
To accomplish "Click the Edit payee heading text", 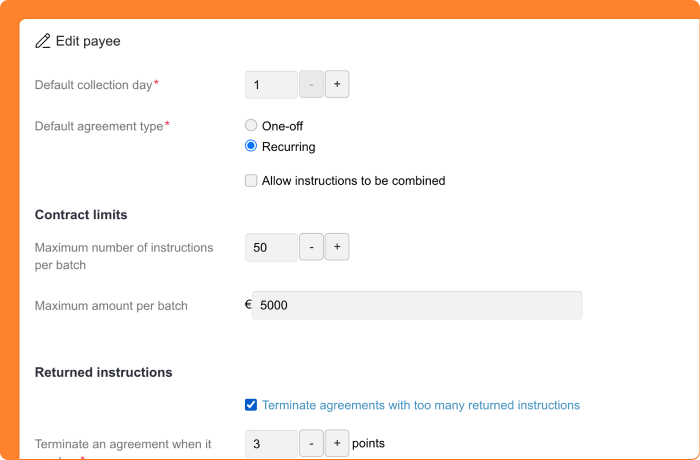I will 88,42.
